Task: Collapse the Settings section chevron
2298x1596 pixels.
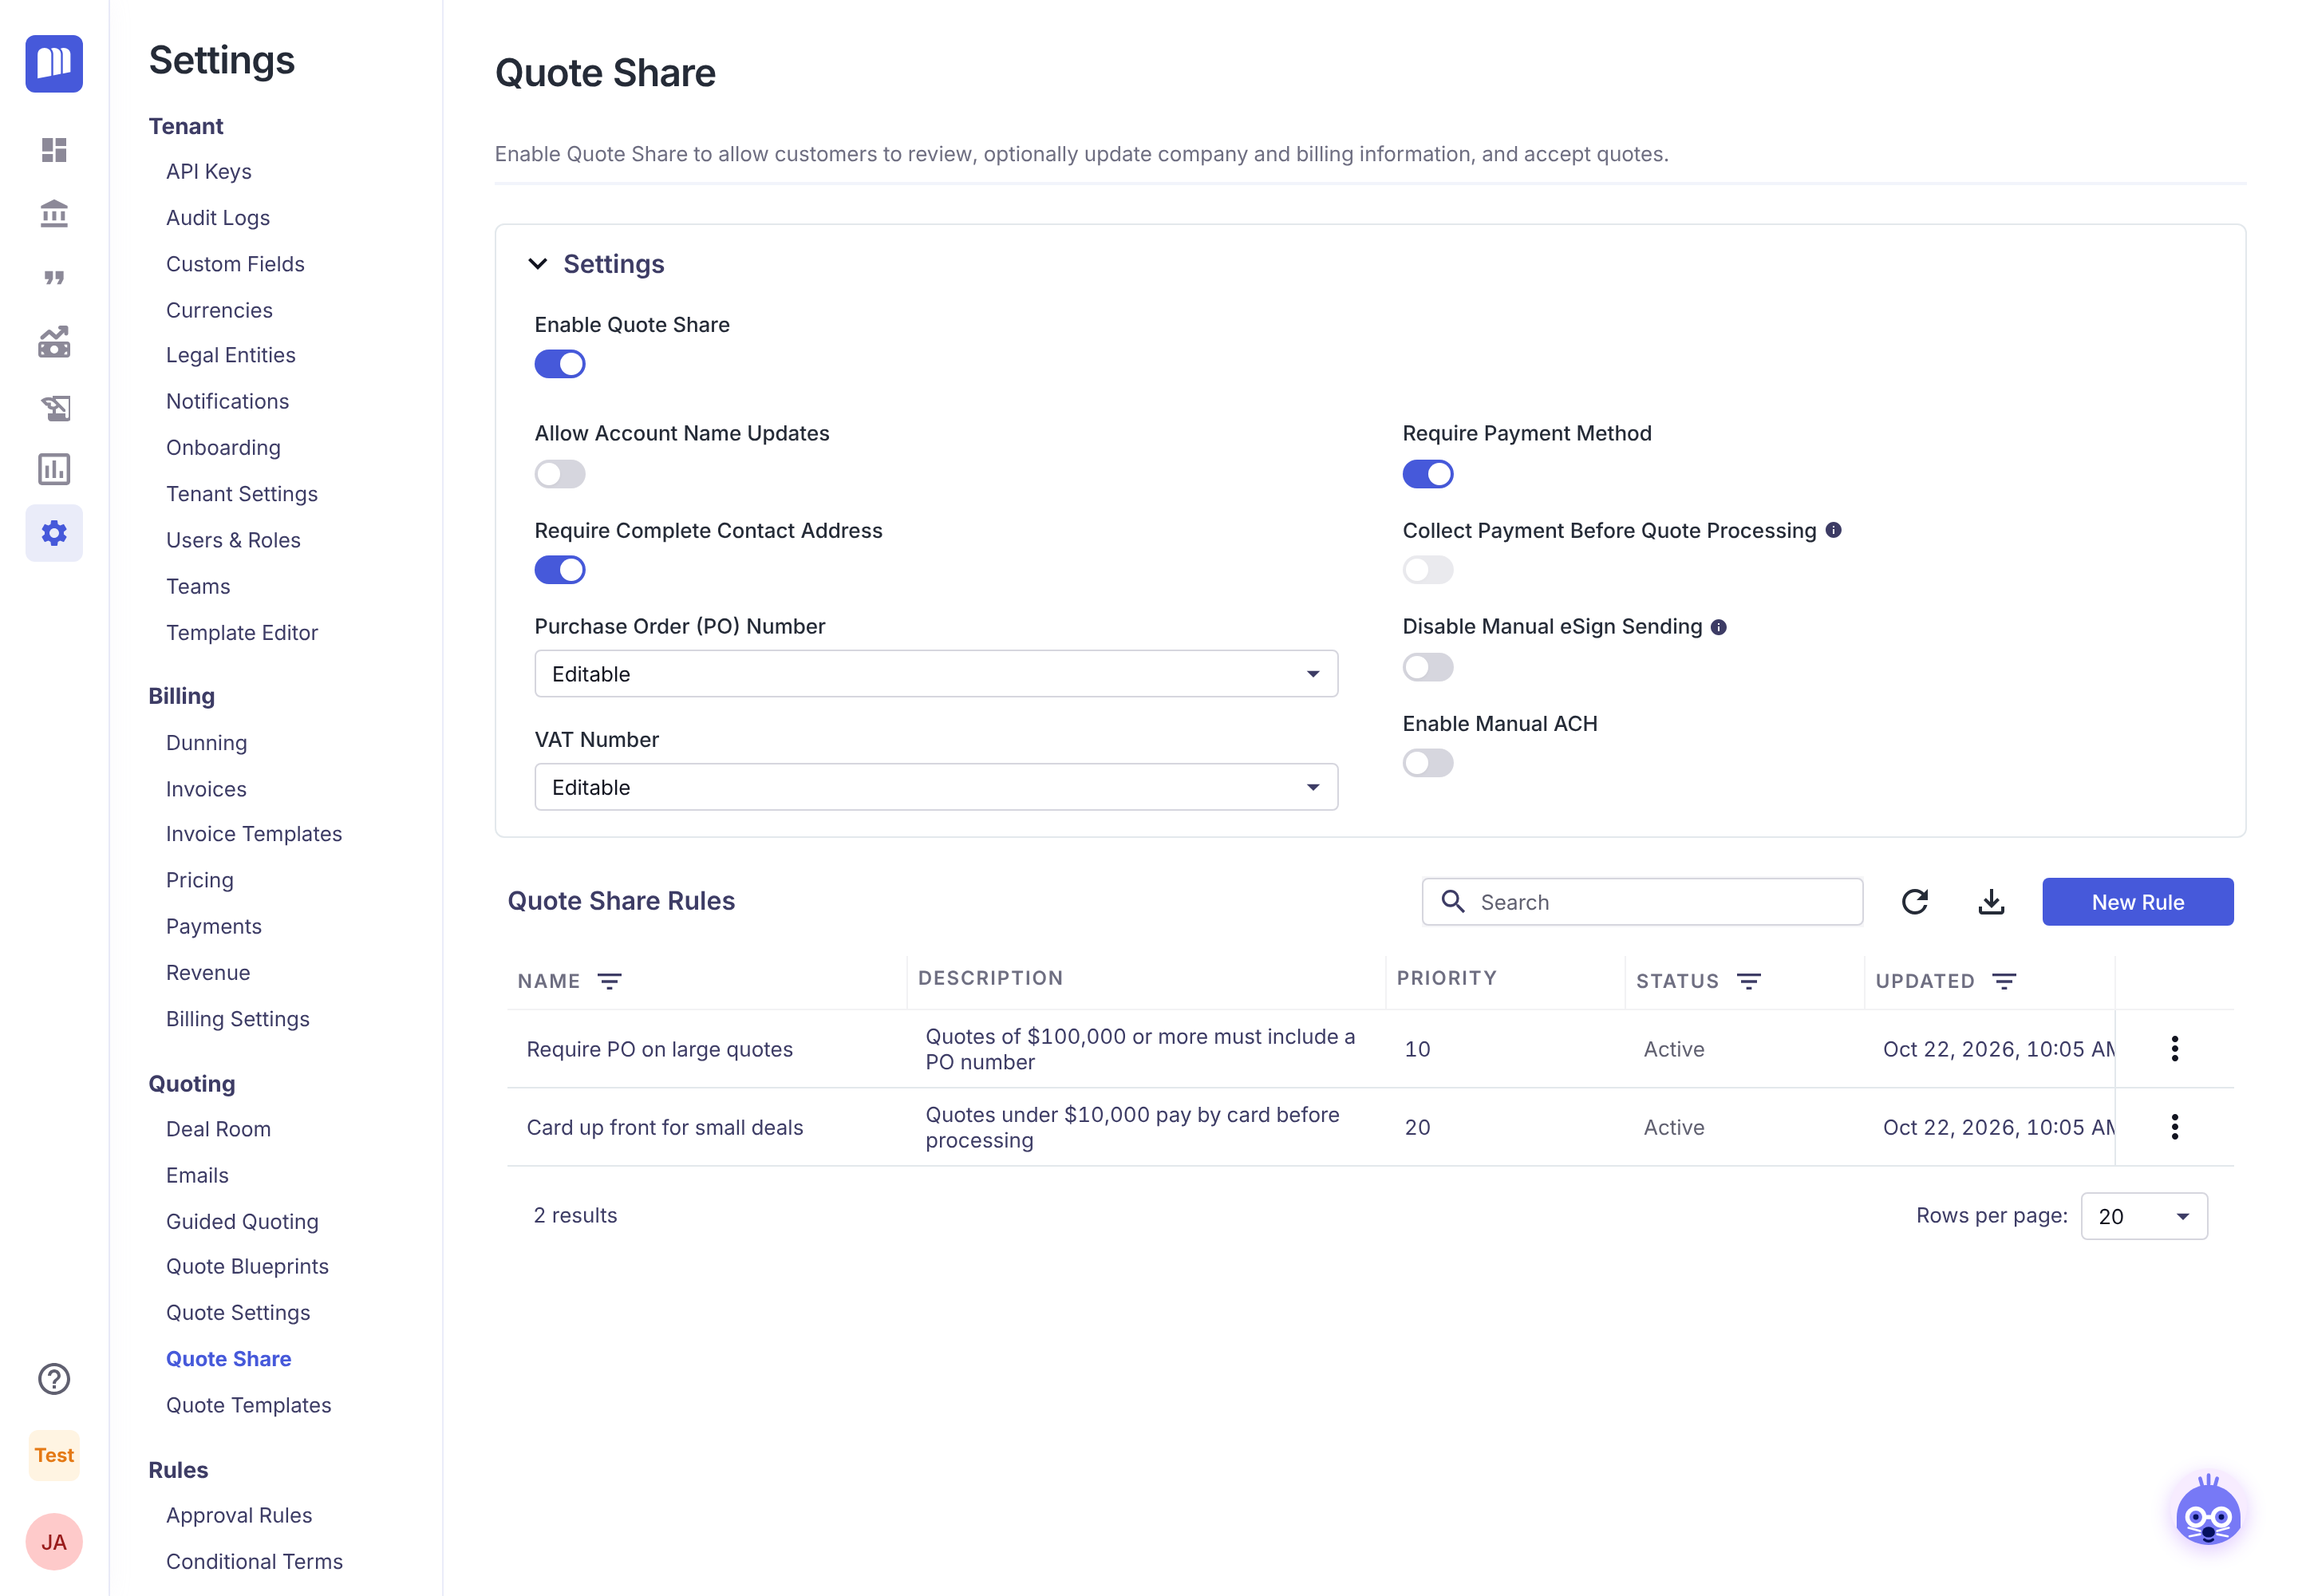Action: pyautogui.click(x=538, y=264)
